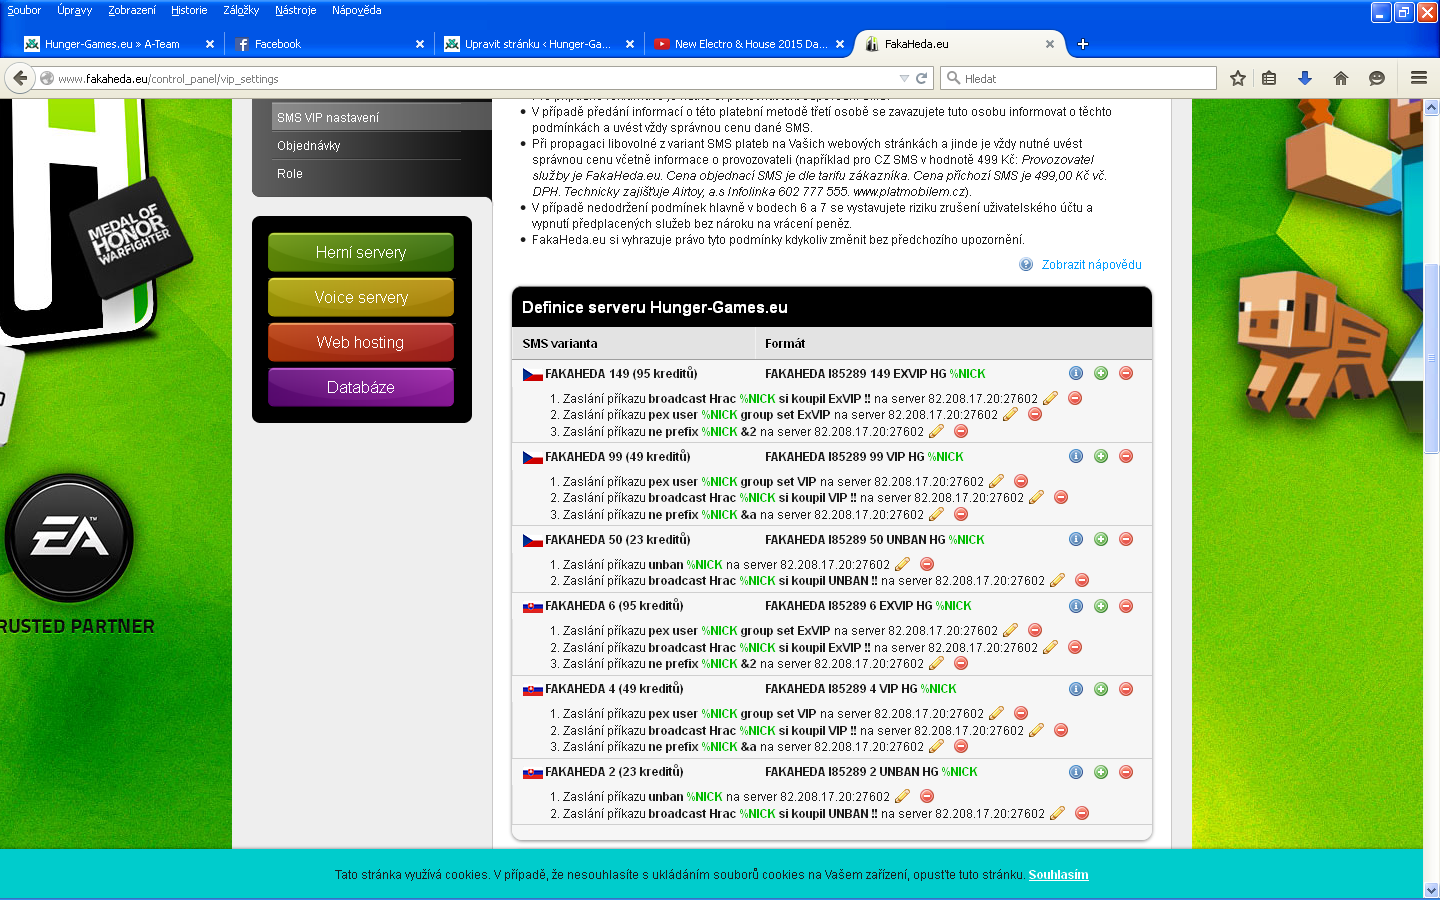1440x900 pixels.
Task: Open the URL bar history dropdown arrow
Action: (904, 78)
